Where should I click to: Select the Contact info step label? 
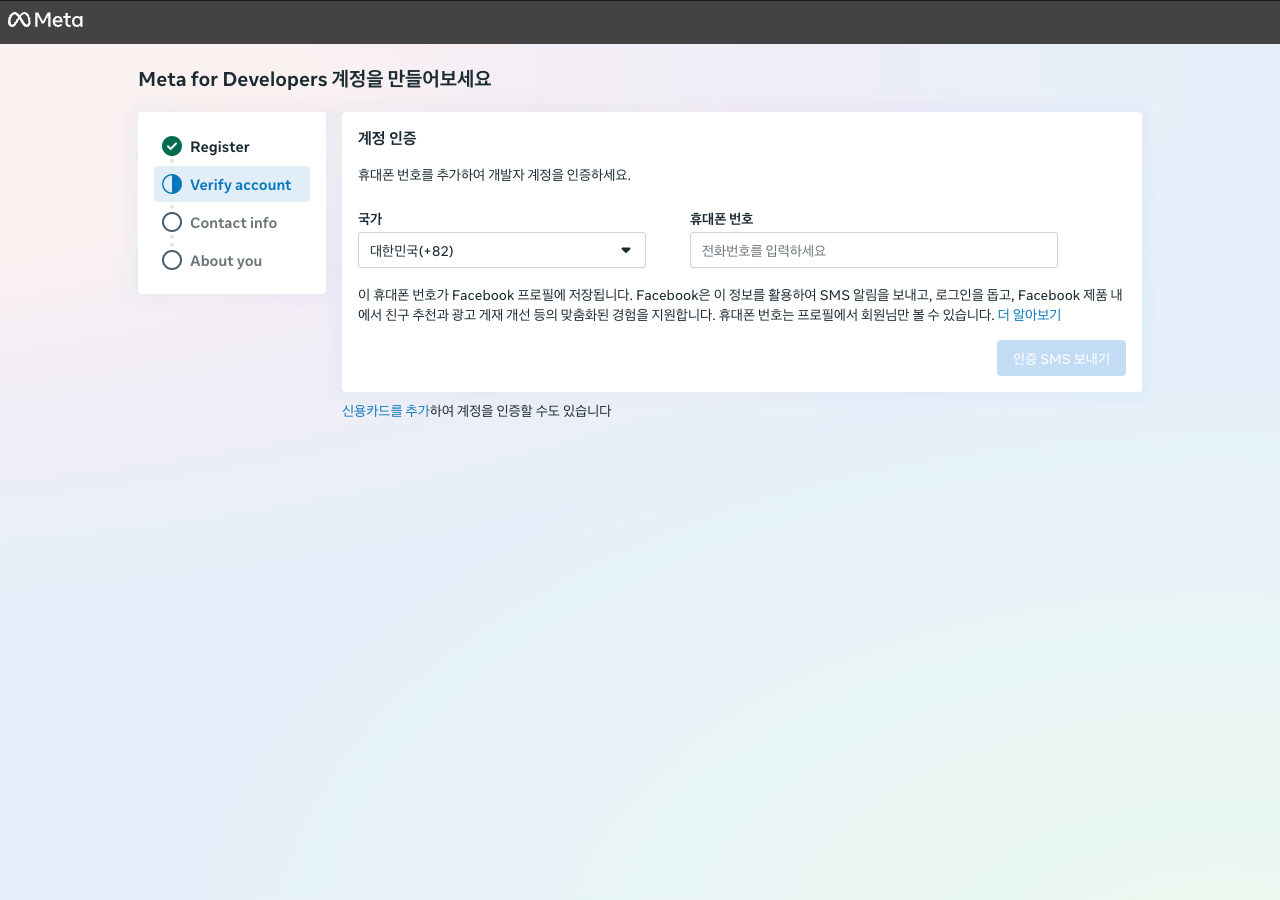coord(234,223)
